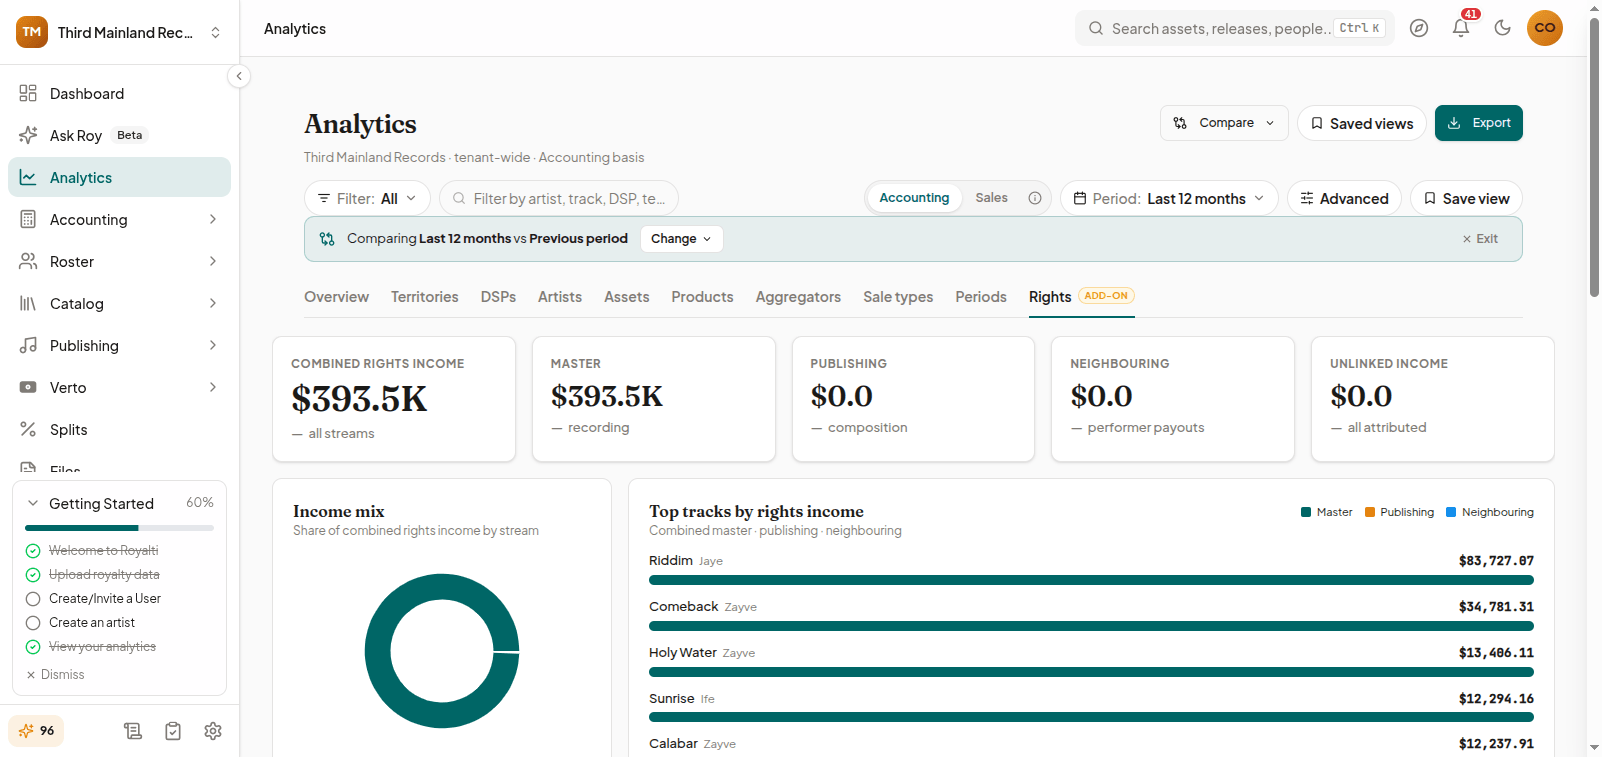Open the bottom-left list/log icon

click(x=133, y=731)
